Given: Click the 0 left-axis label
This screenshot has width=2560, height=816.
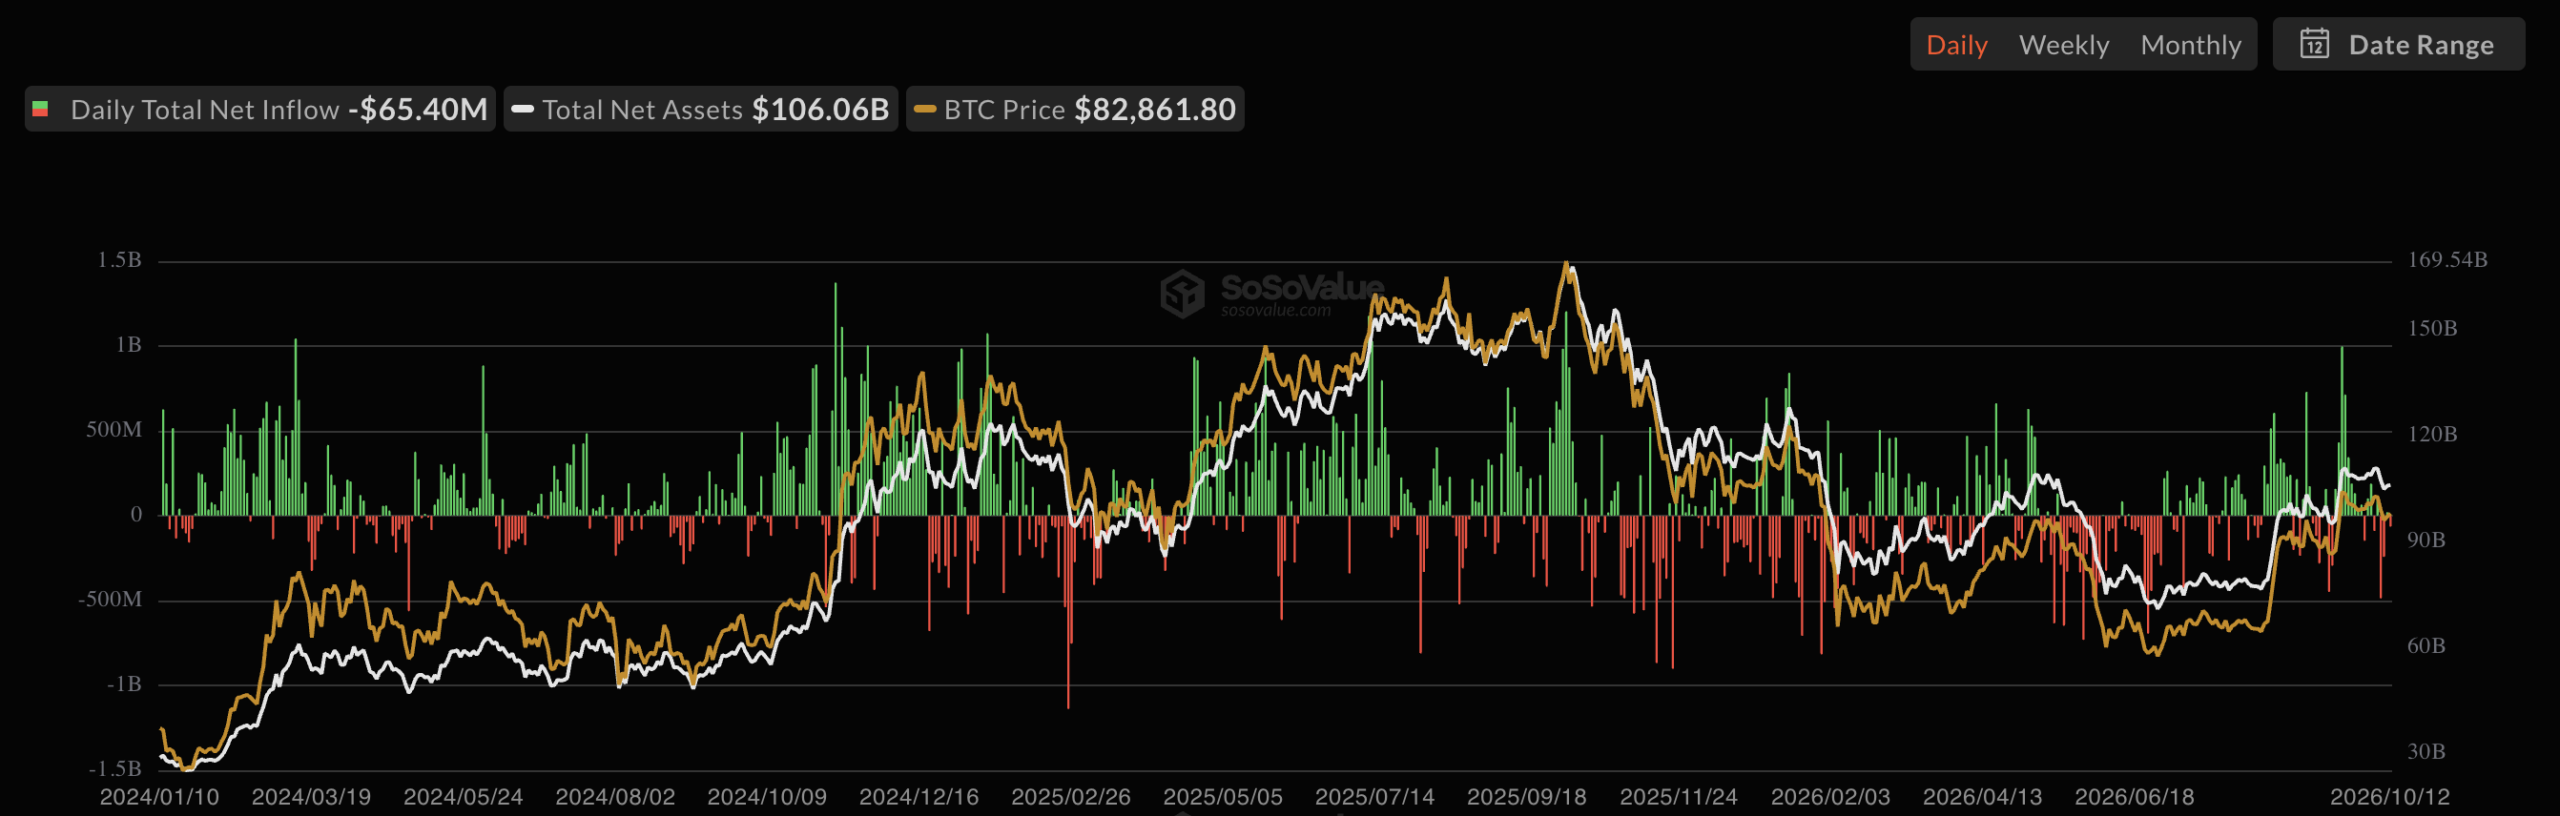Looking at the screenshot, I should coord(137,515).
